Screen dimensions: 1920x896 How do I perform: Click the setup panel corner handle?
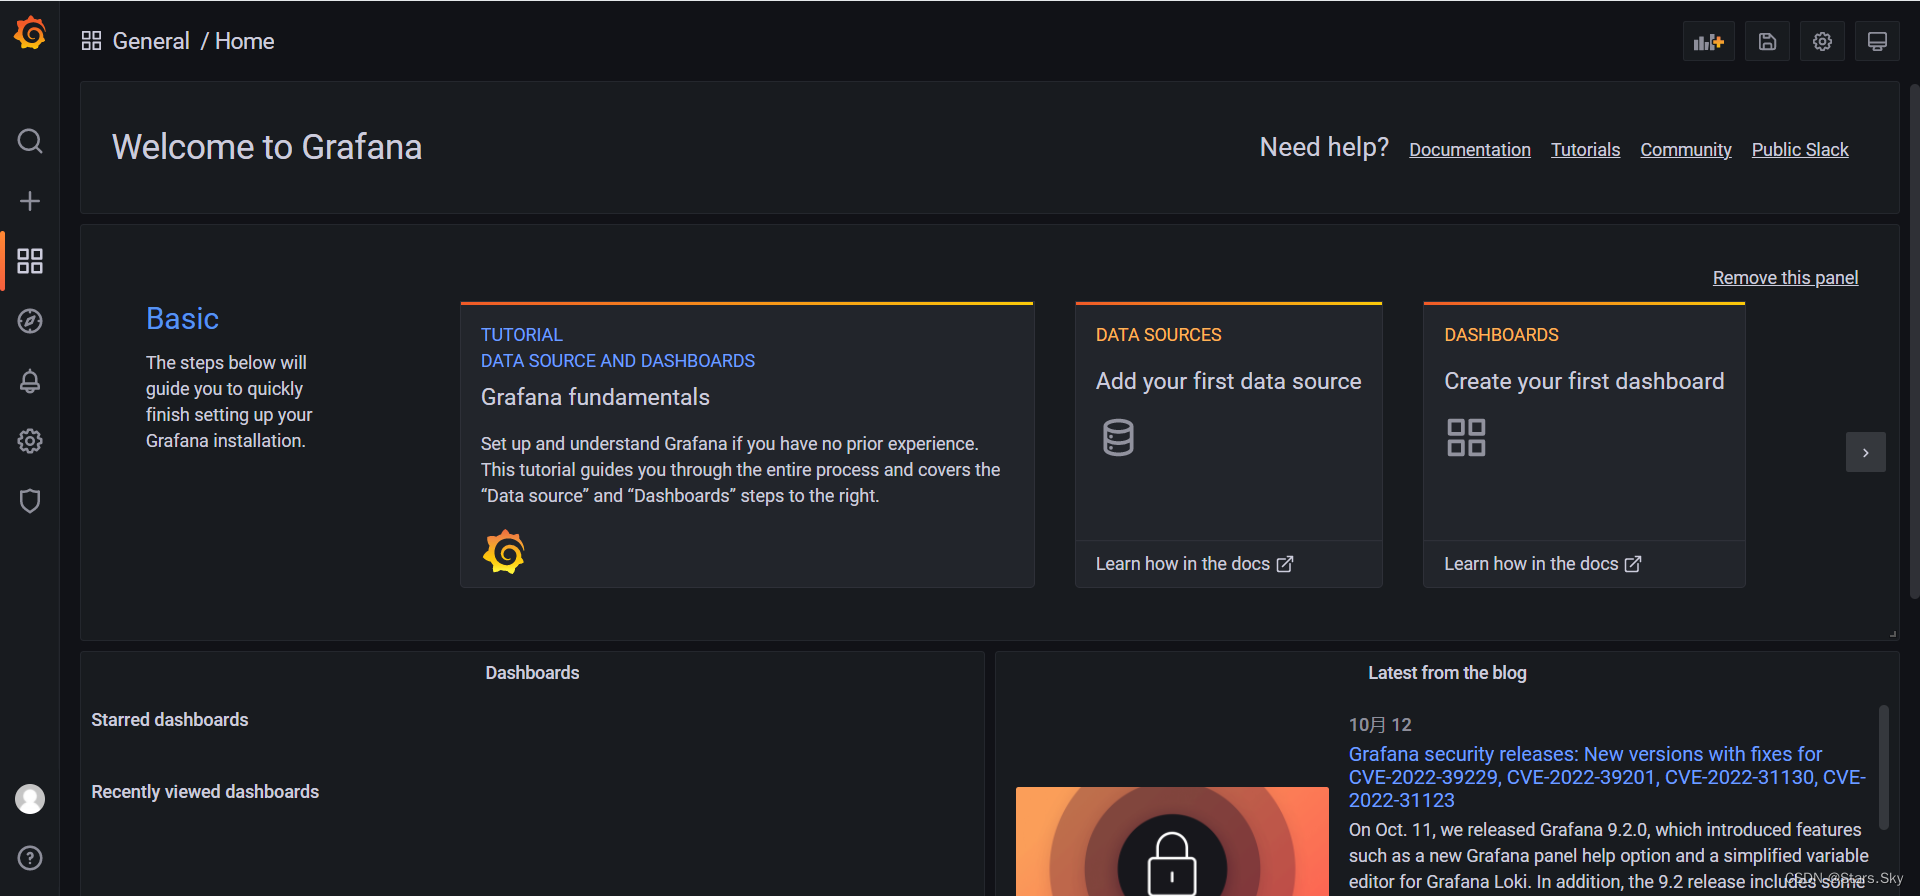(x=1892, y=633)
